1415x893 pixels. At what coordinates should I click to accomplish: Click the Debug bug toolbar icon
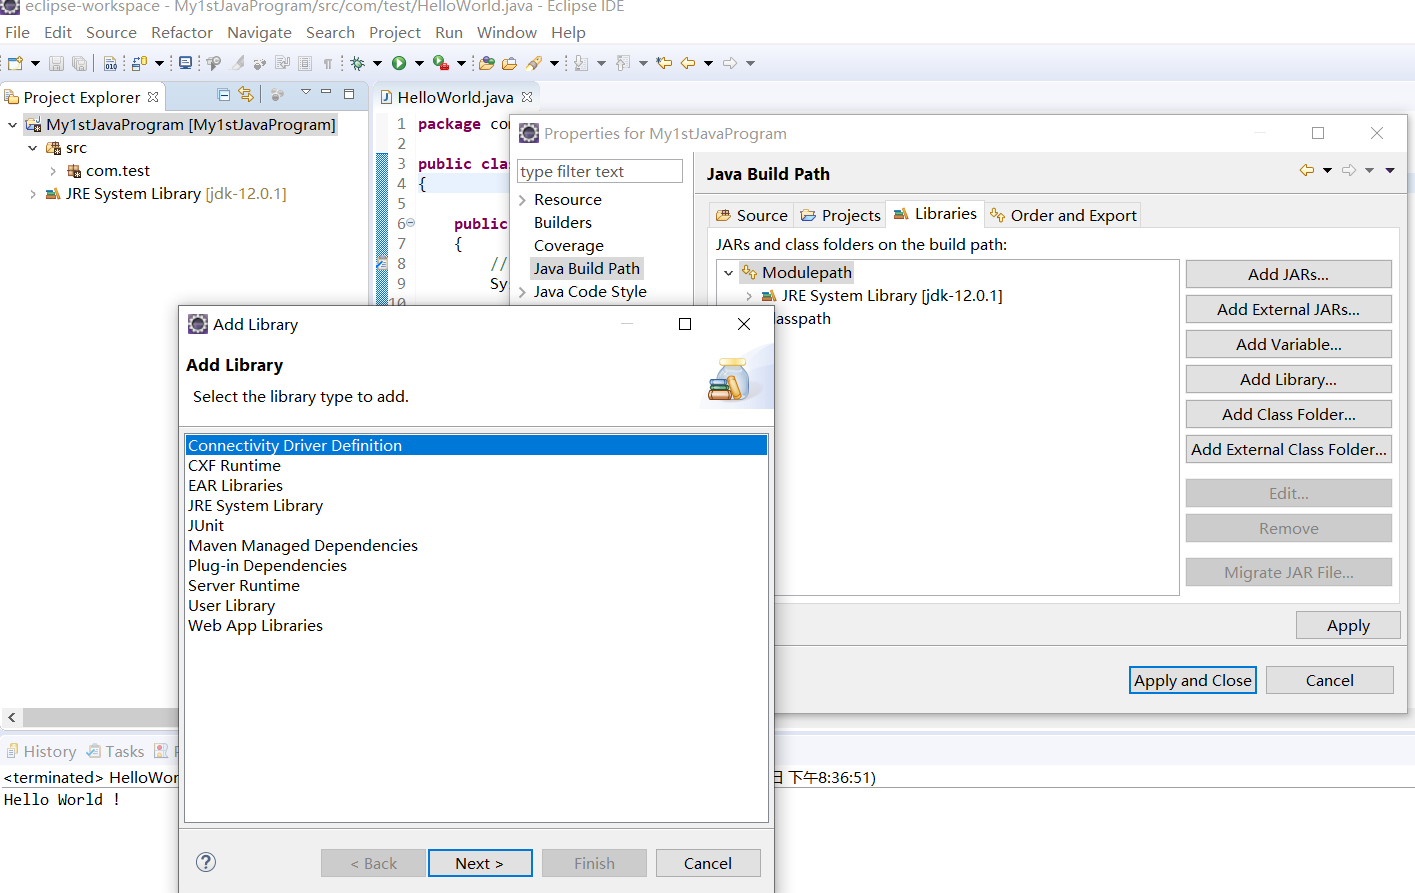tap(357, 63)
